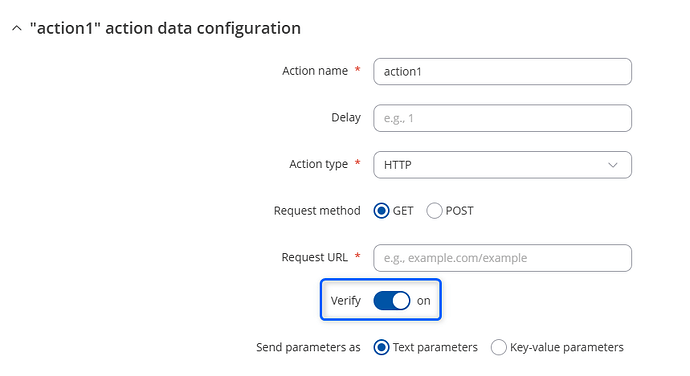This screenshot has width=690, height=376.
Task: Focus the Action name field containing action1
Action: click(x=503, y=71)
